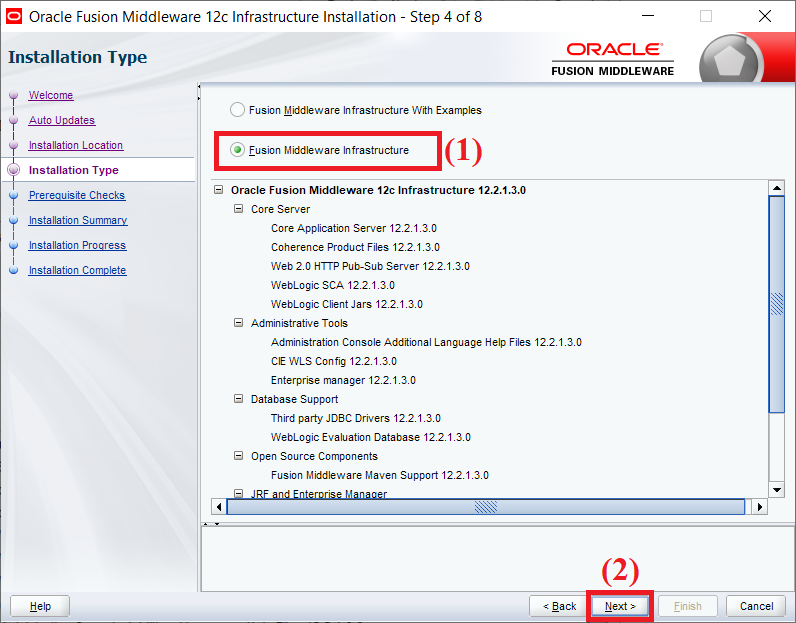Click Next to continue installation

tap(620, 606)
